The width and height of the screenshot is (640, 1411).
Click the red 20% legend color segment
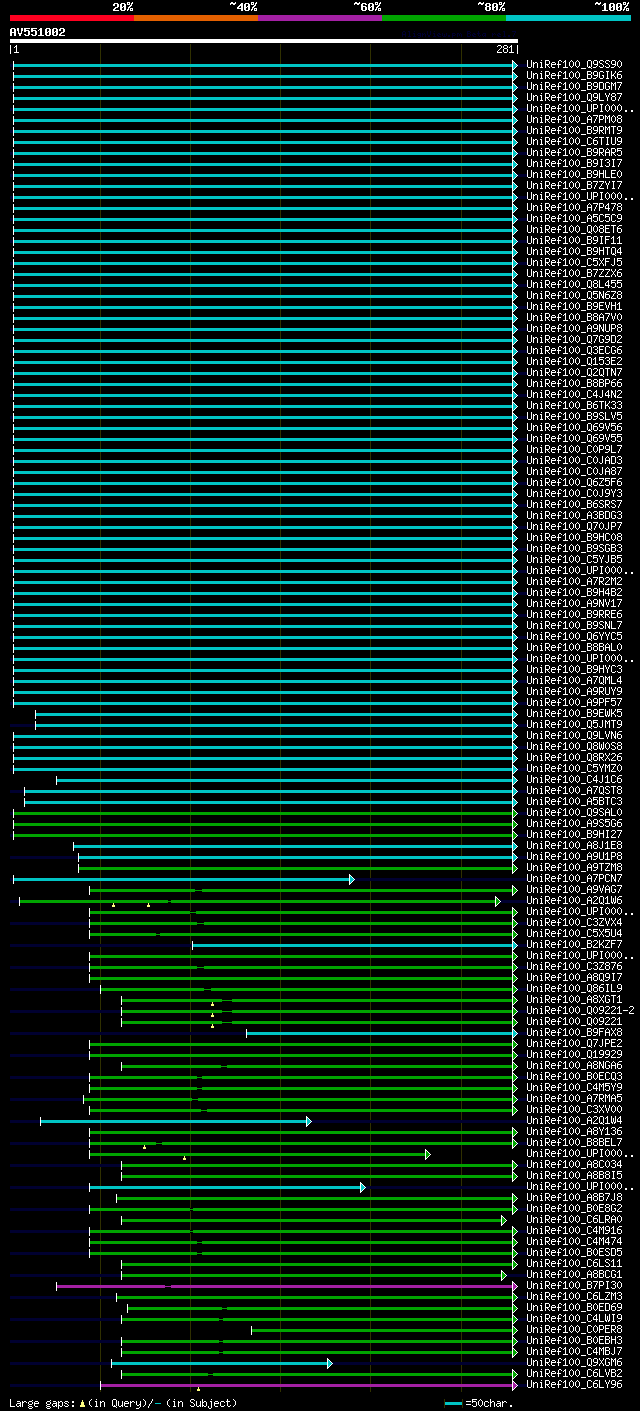(72, 17)
